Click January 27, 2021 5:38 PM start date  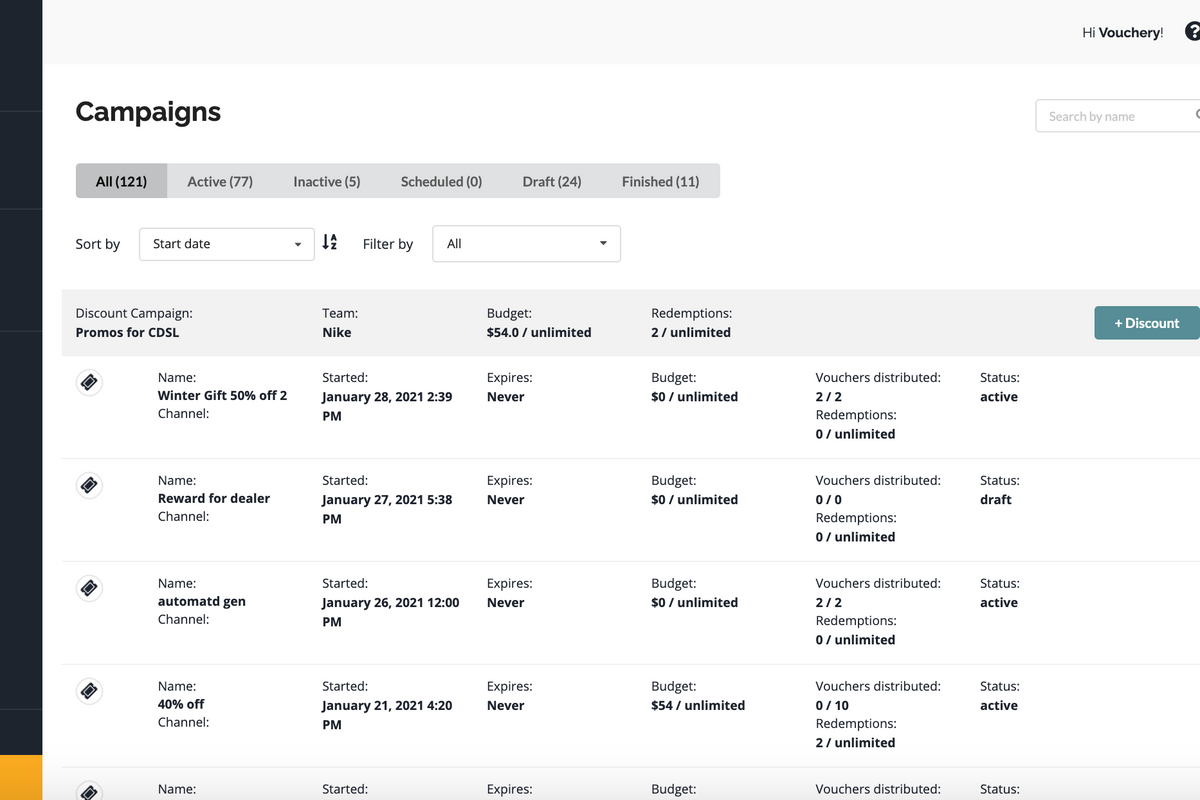[x=387, y=509]
